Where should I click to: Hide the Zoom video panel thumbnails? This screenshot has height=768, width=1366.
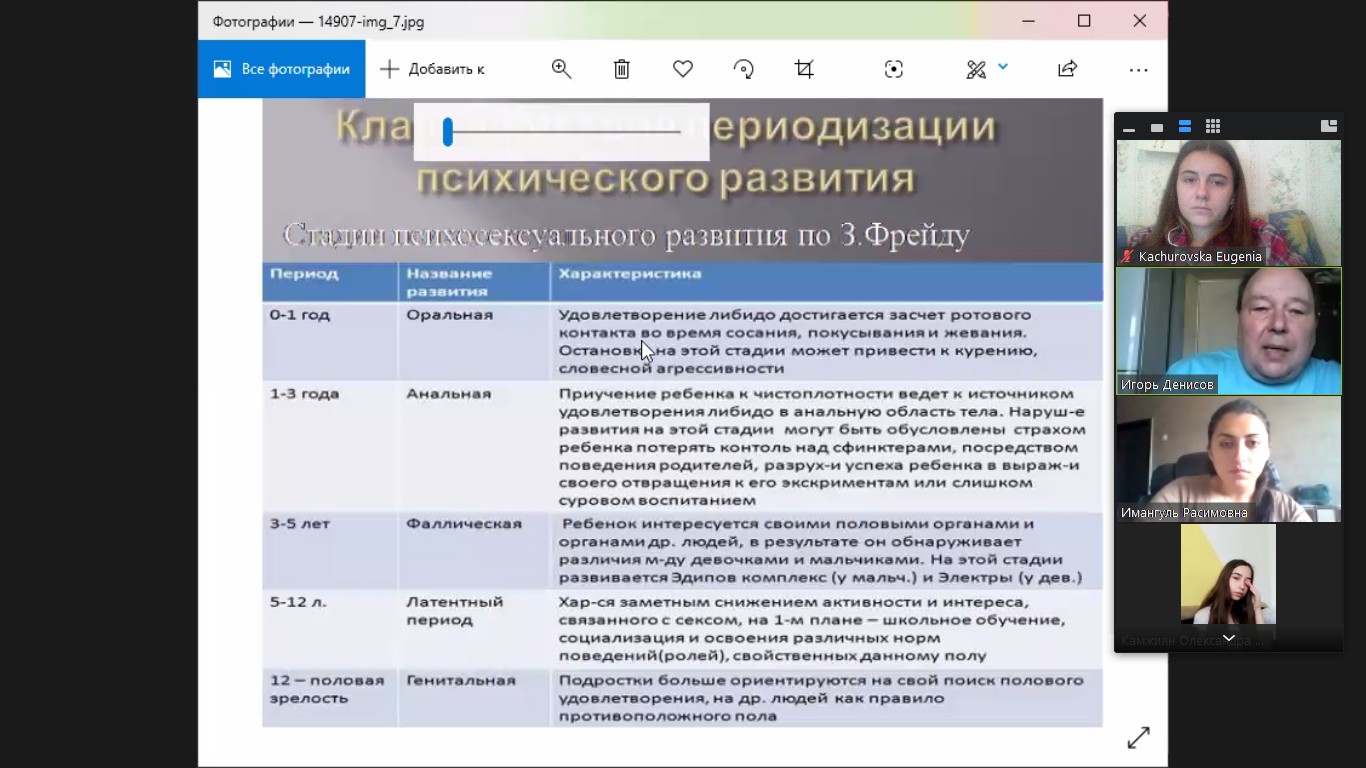(x=1129, y=127)
